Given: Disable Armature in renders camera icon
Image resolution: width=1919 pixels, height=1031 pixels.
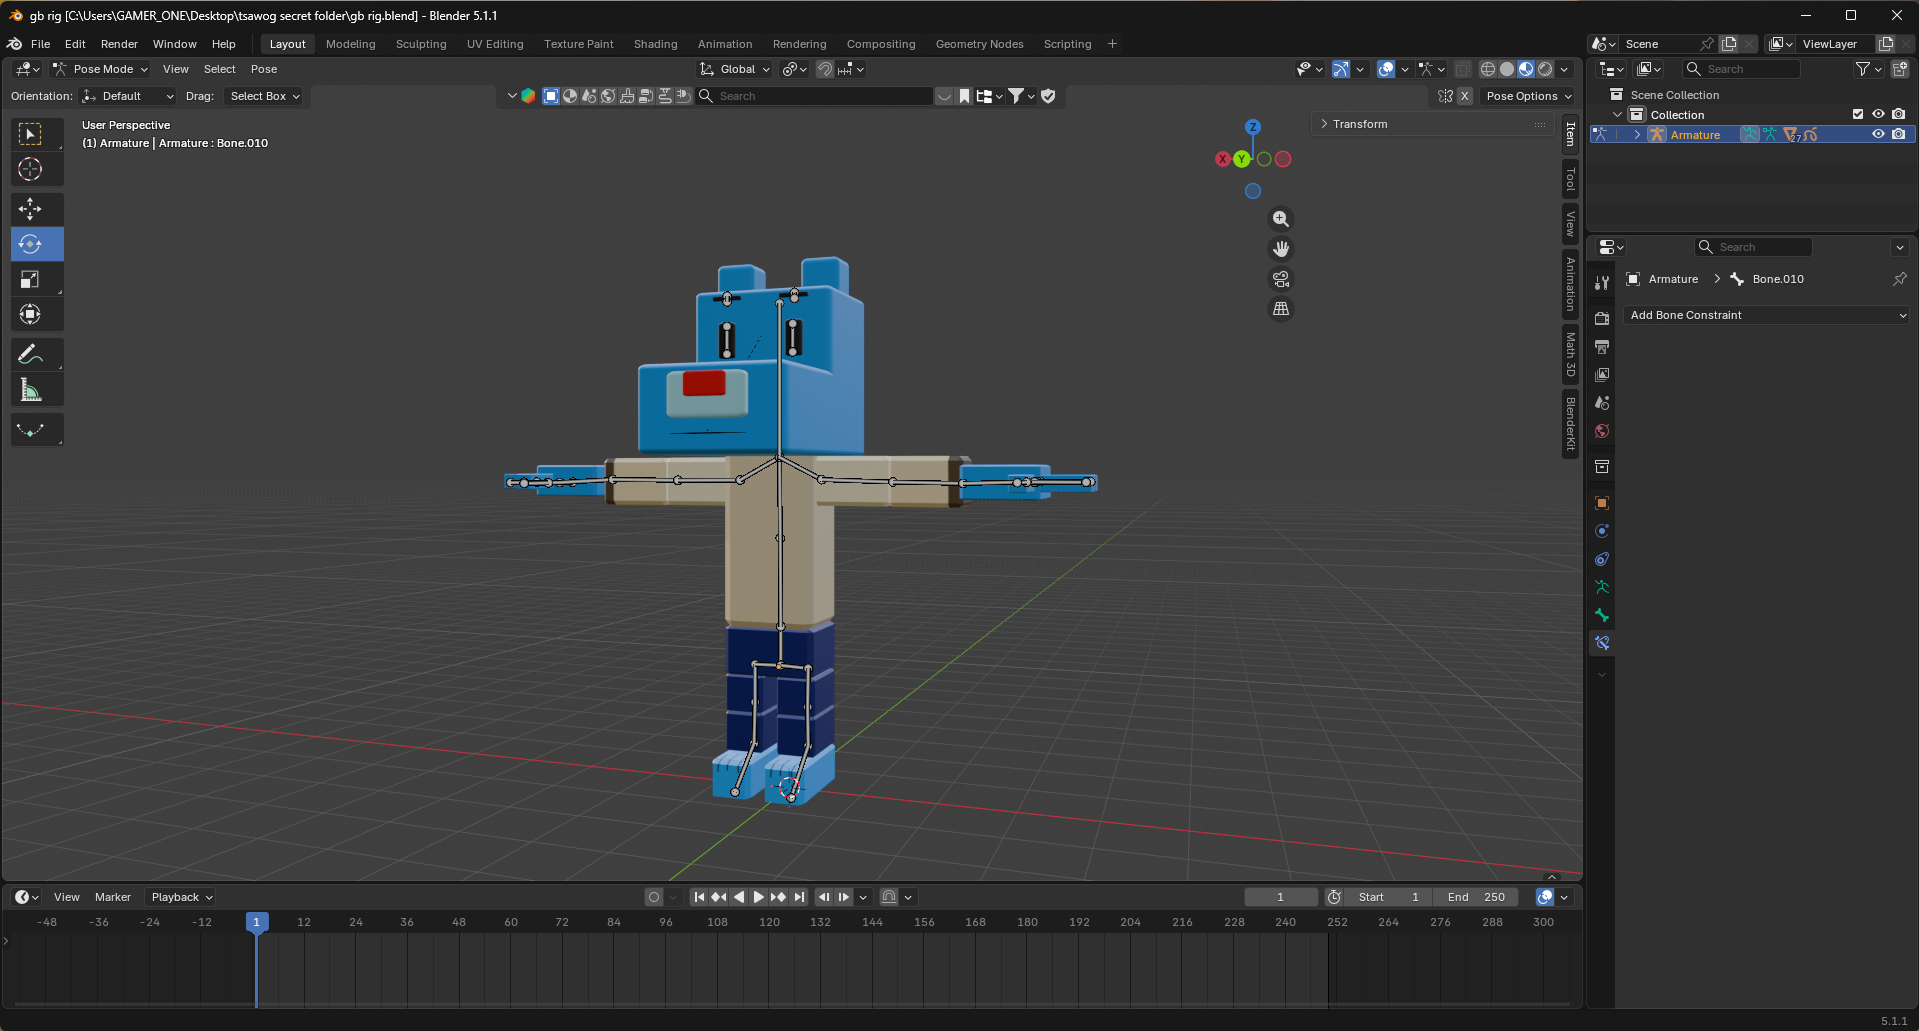Looking at the screenshot, I should [1899, 134].
